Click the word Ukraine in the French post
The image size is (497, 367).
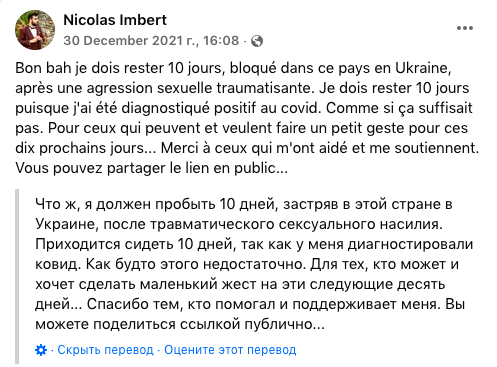[x=423, y=68]
